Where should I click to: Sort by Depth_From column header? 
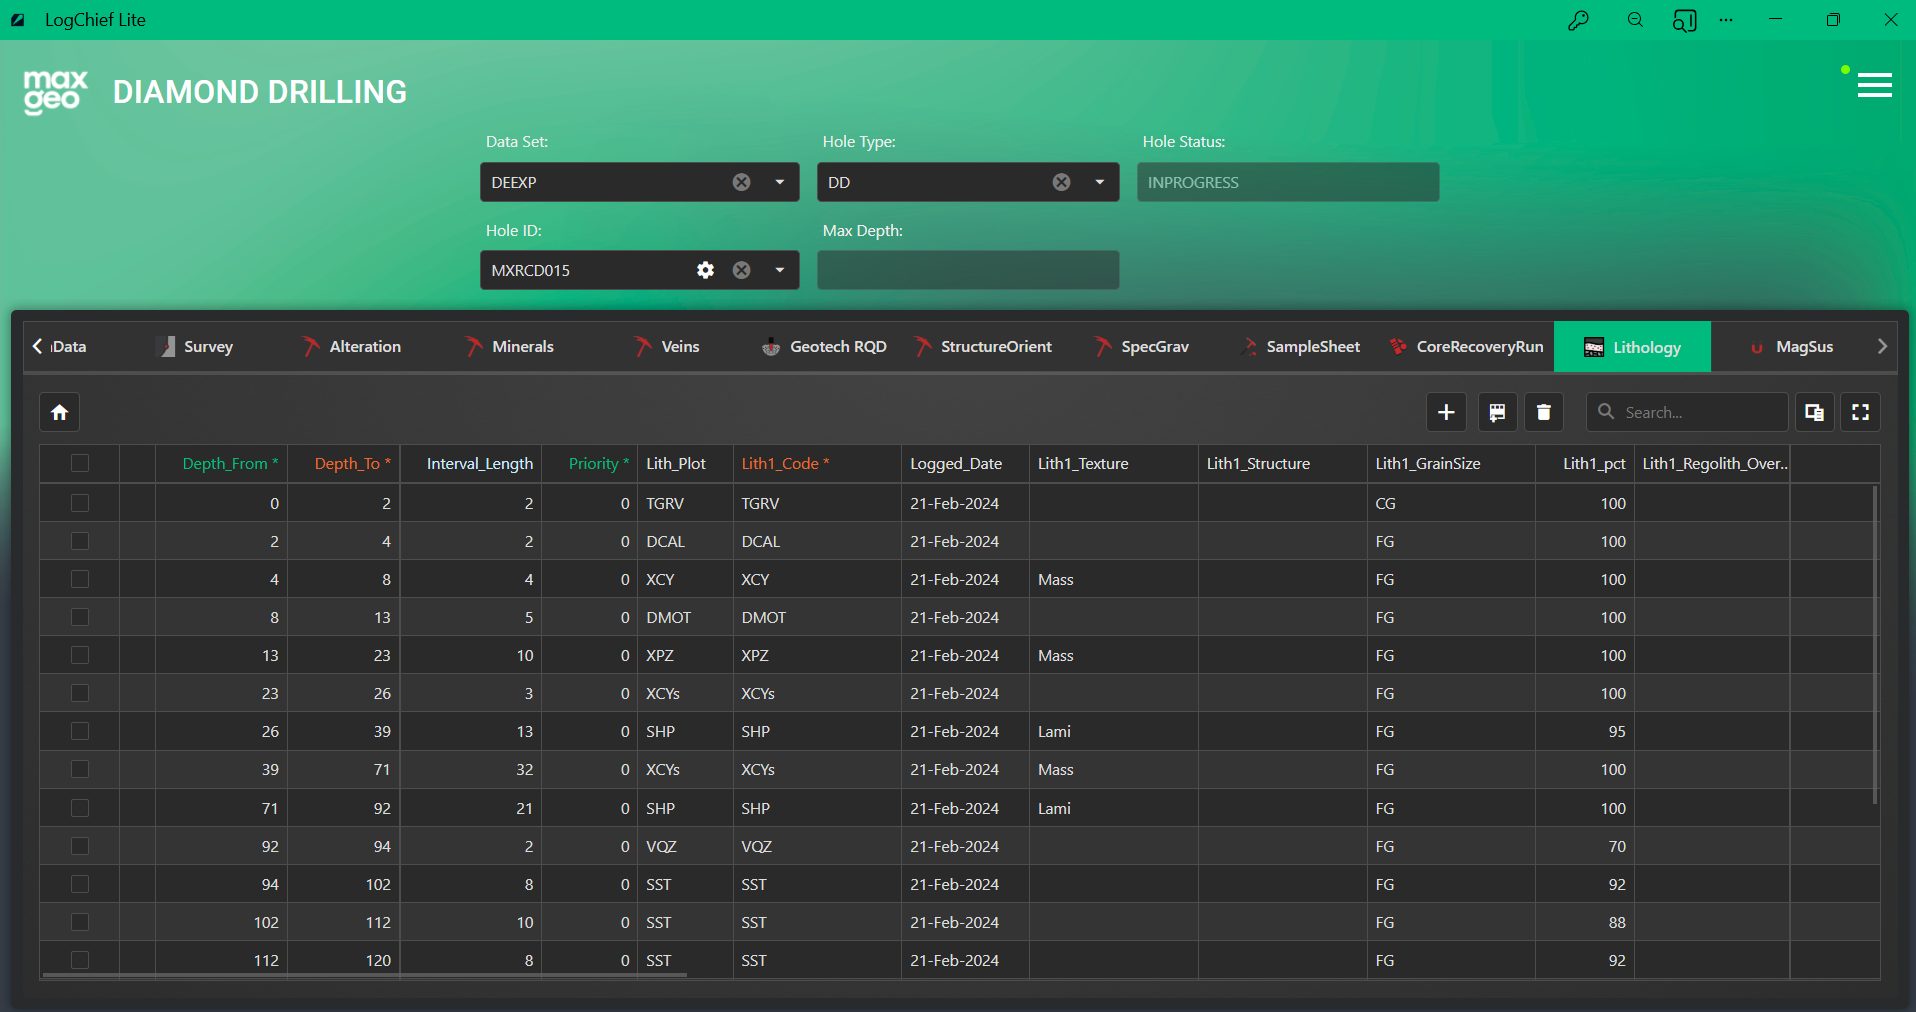coord(221,463)
